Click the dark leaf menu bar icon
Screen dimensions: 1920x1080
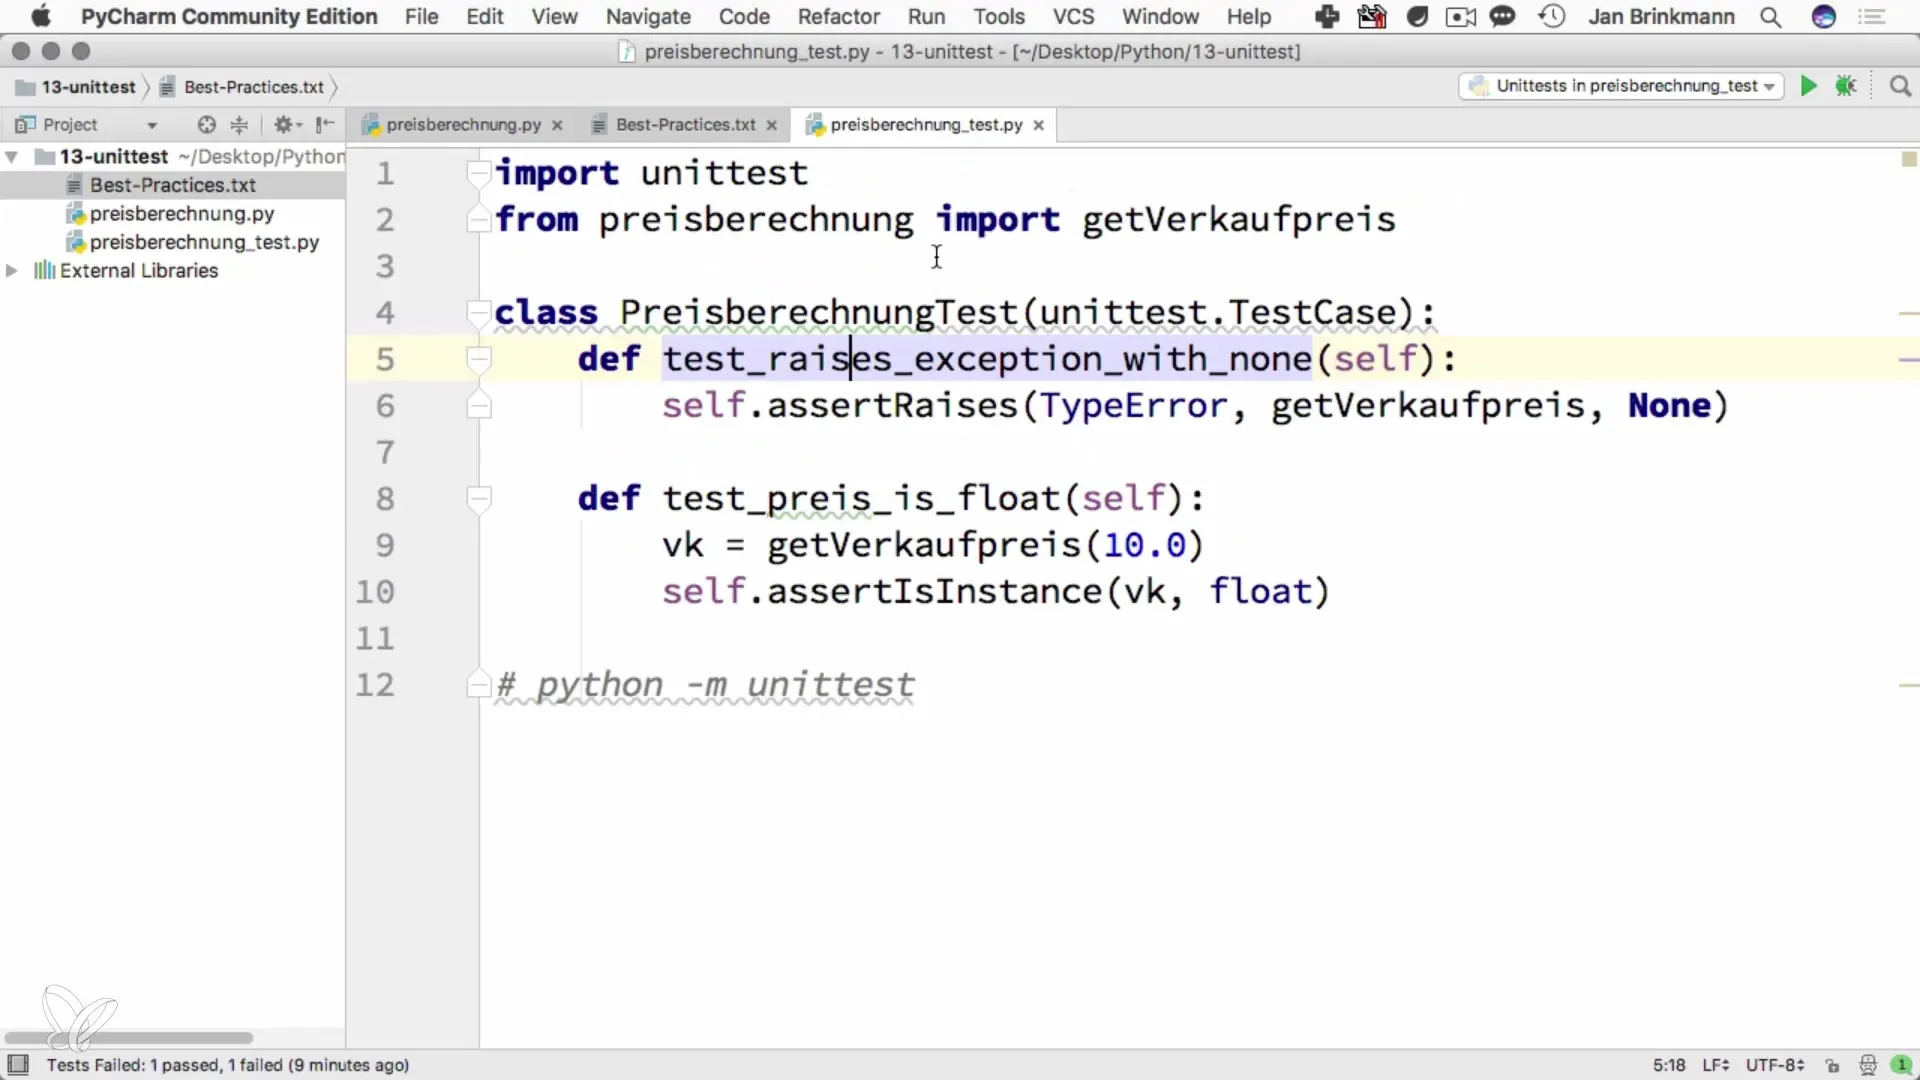pyautogui.click(x=1417, y=17)
